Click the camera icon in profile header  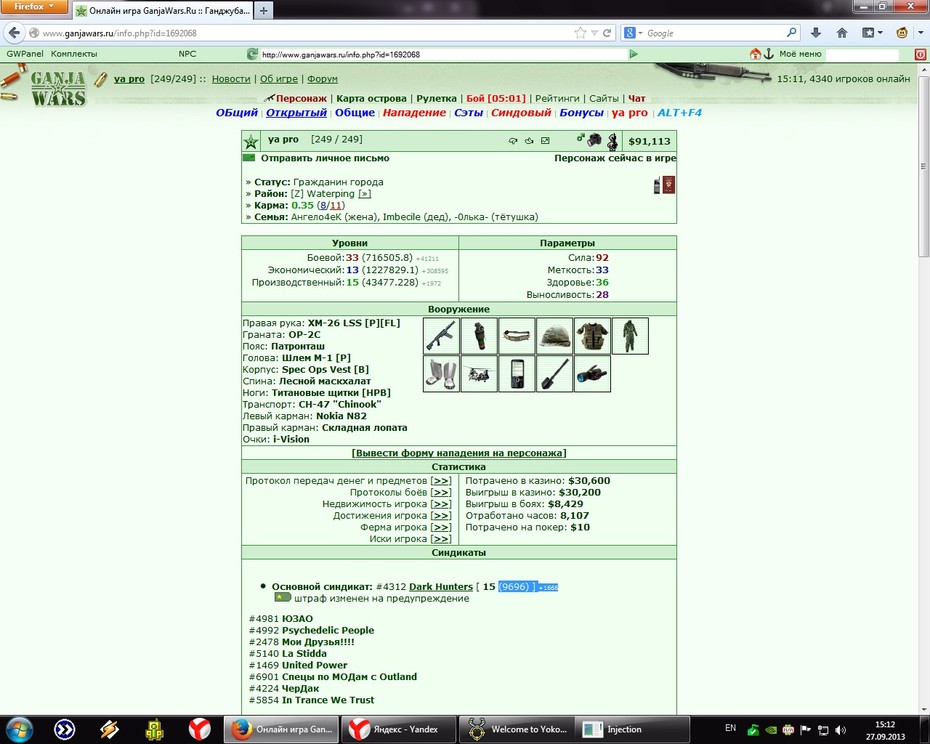point(594,140)
